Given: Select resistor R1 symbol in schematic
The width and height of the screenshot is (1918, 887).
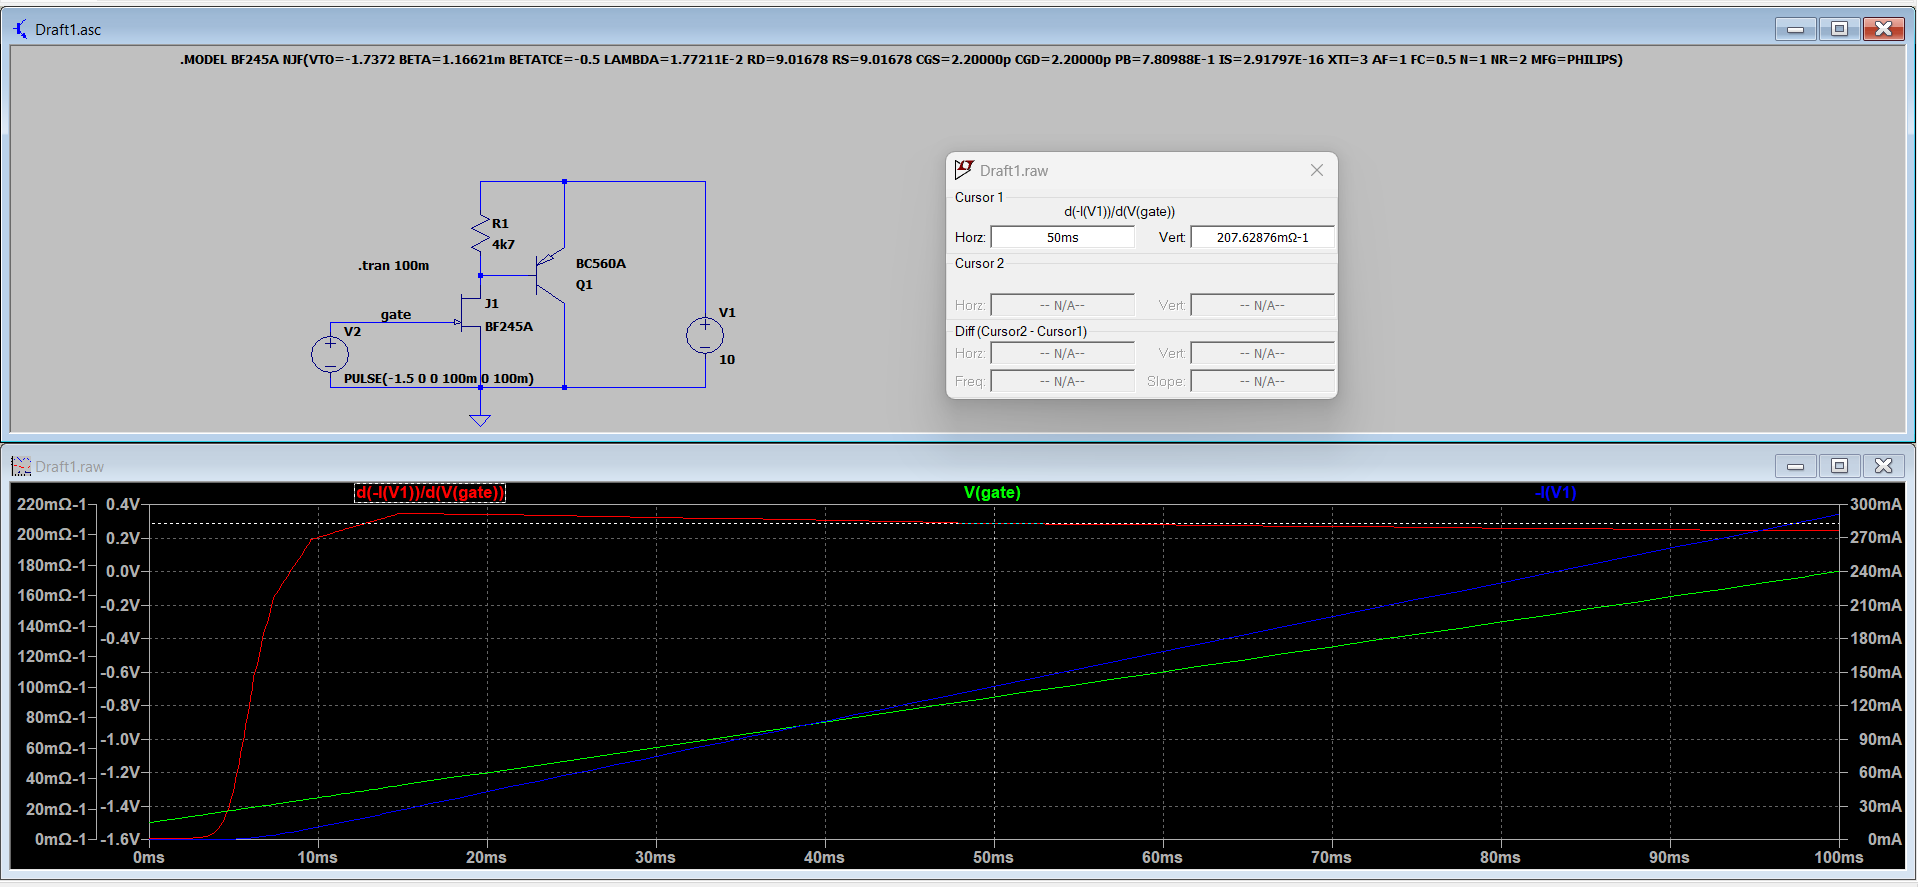Looking at the screenshot, I should pyautogui.click(x=480, y=233).
